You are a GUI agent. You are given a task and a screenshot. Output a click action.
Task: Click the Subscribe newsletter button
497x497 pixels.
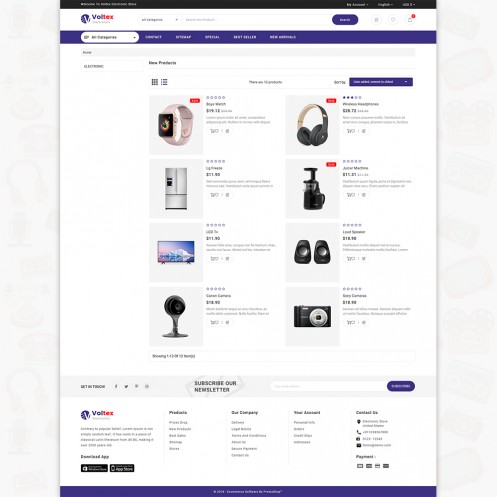point(401,386)
